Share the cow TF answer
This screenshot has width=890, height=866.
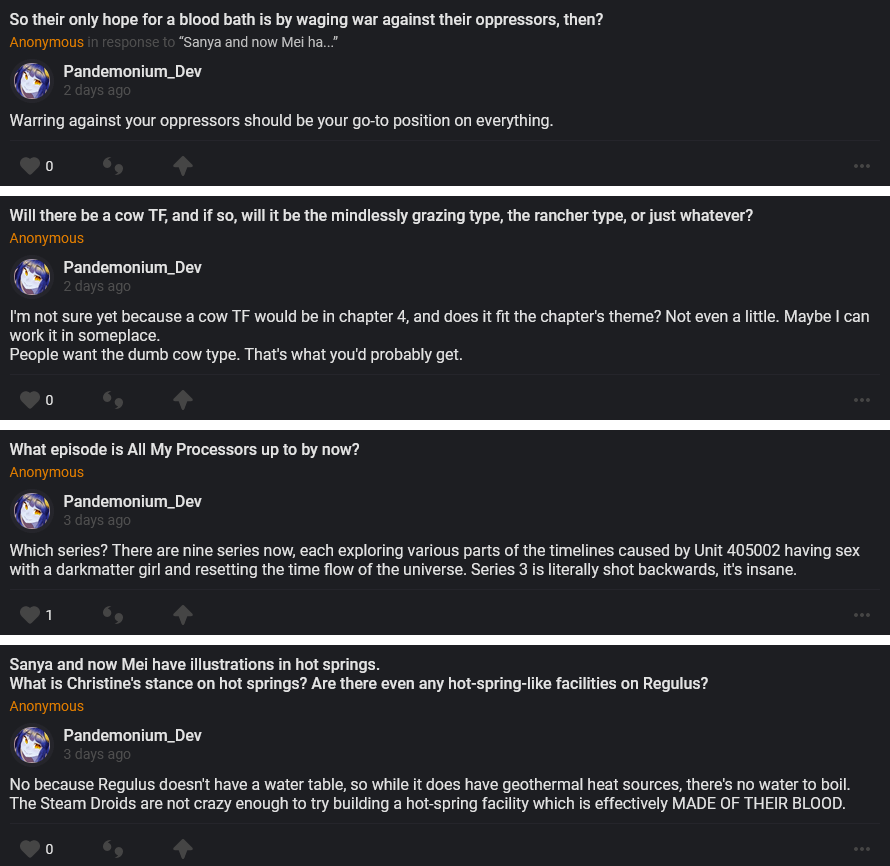pyautogui.click(x=182, y=400)
